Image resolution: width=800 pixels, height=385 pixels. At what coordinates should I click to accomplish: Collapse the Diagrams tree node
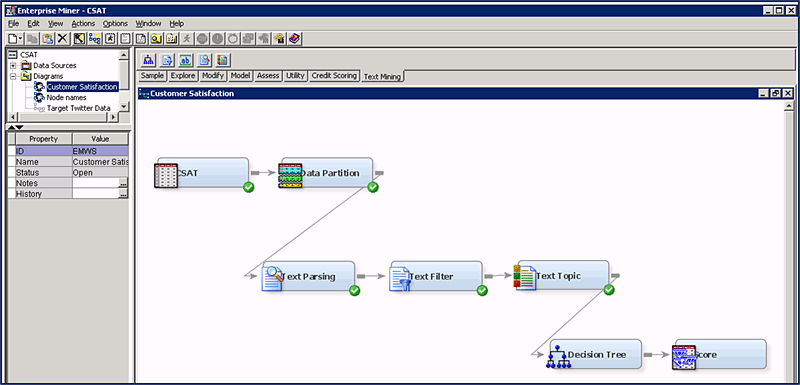pos(13,76)
